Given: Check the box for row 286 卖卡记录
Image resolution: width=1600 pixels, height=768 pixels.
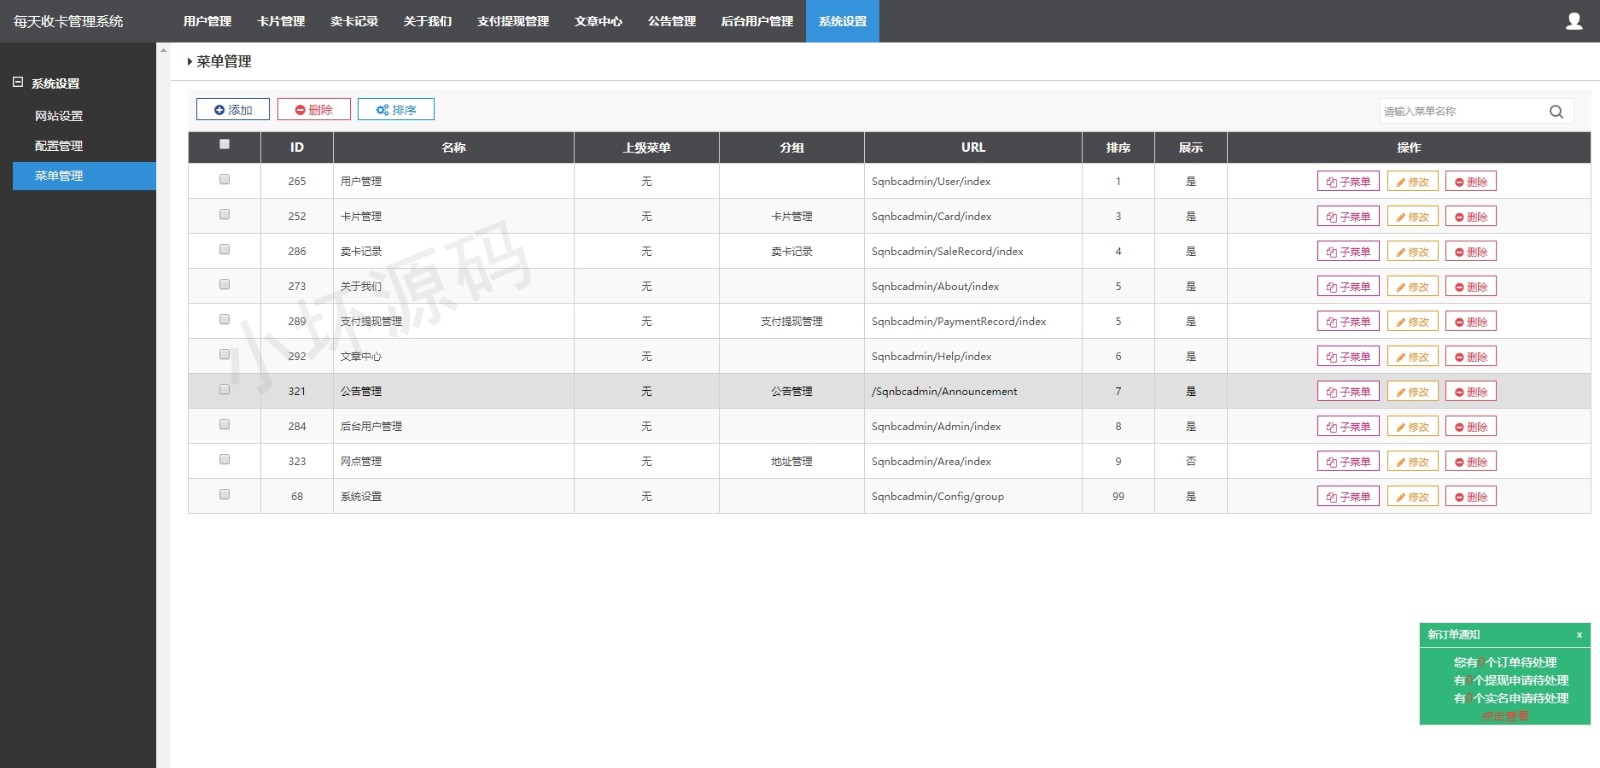Looking at the screenshot, I should pos(224,250).
